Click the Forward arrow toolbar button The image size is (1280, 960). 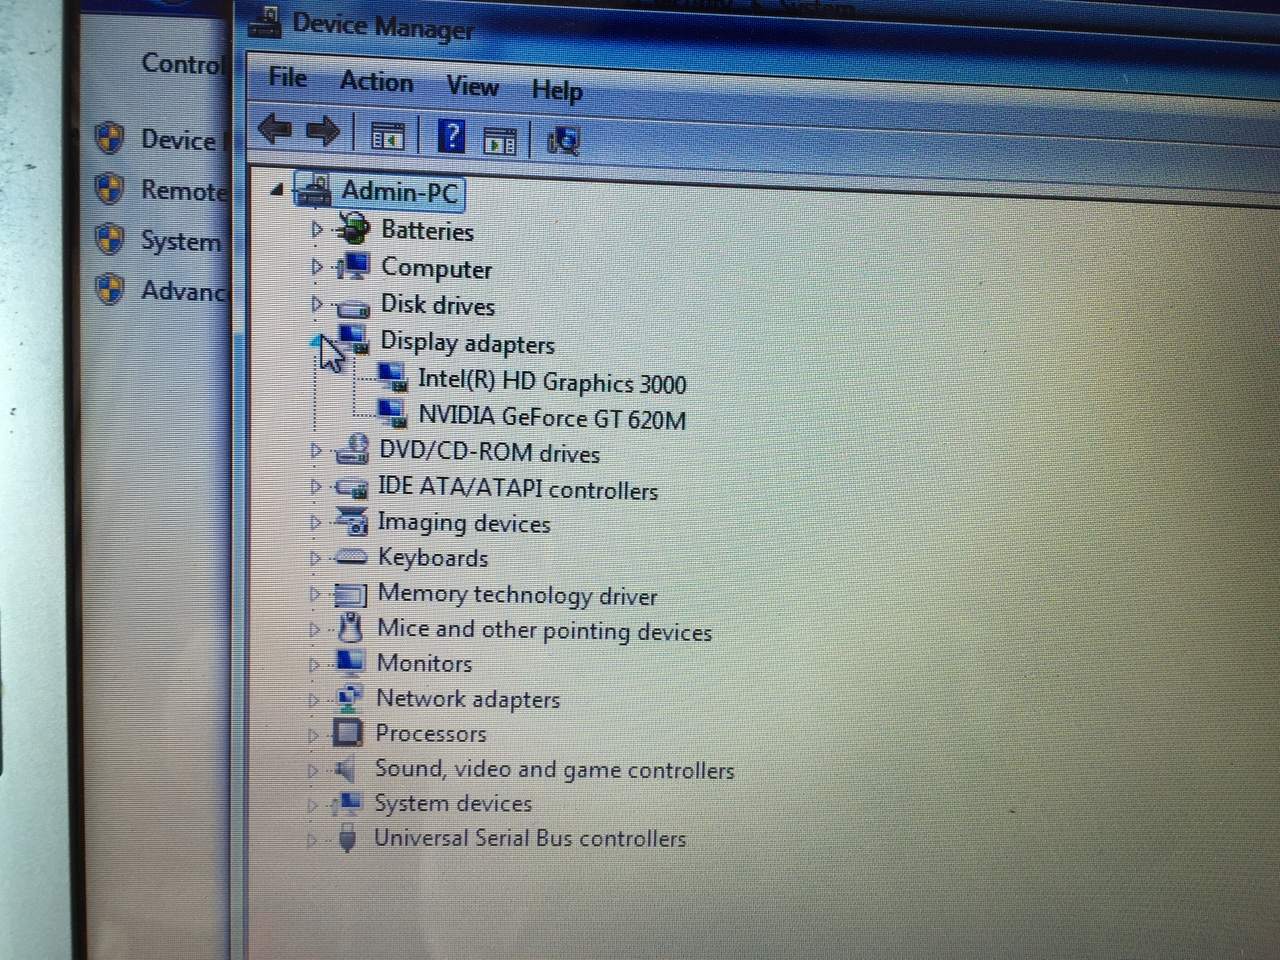pyautogui.click(x=322, y=131)
